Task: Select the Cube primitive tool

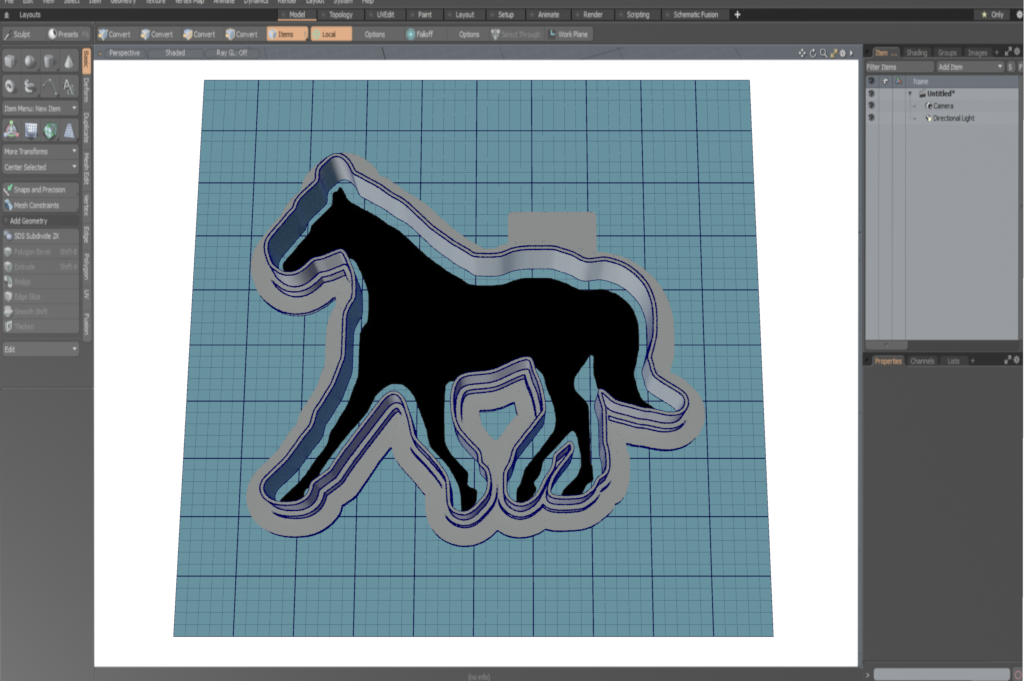Action: (x=10, y=62)
